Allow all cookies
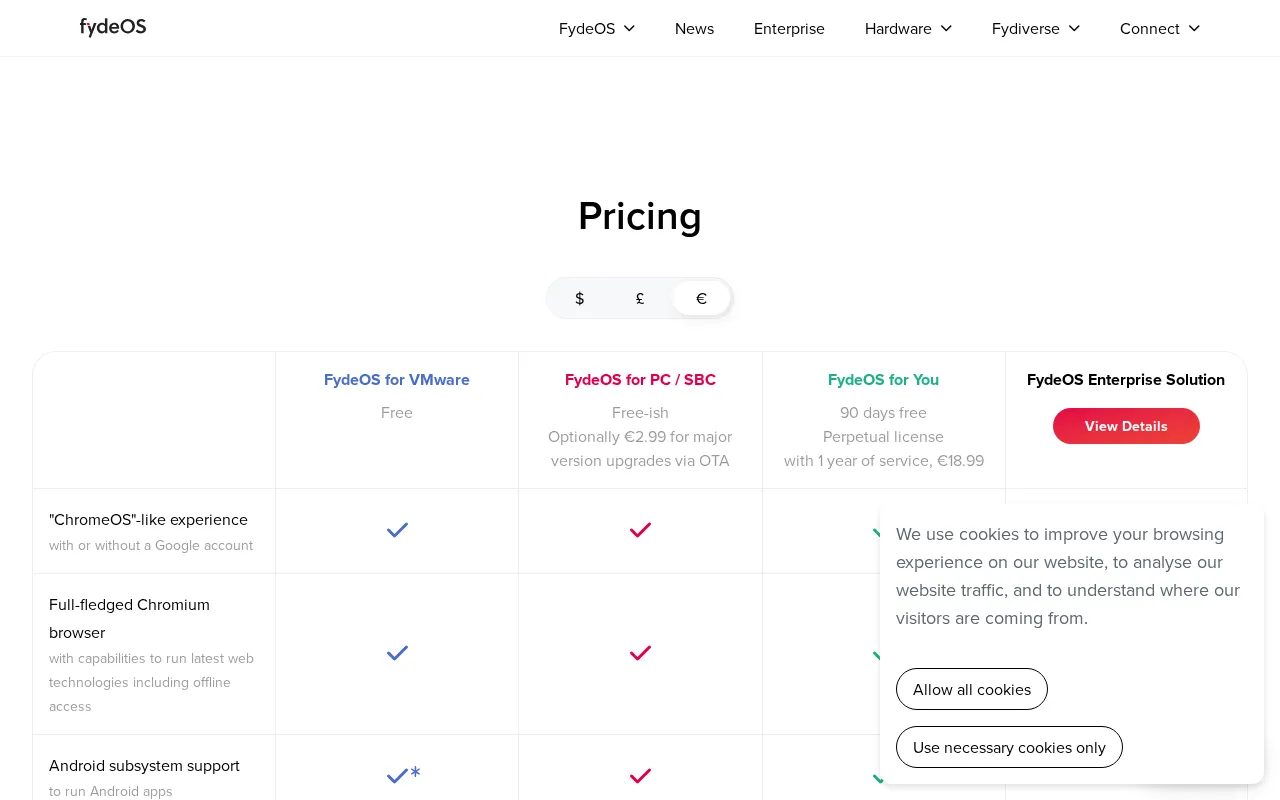 coord(972,689)
